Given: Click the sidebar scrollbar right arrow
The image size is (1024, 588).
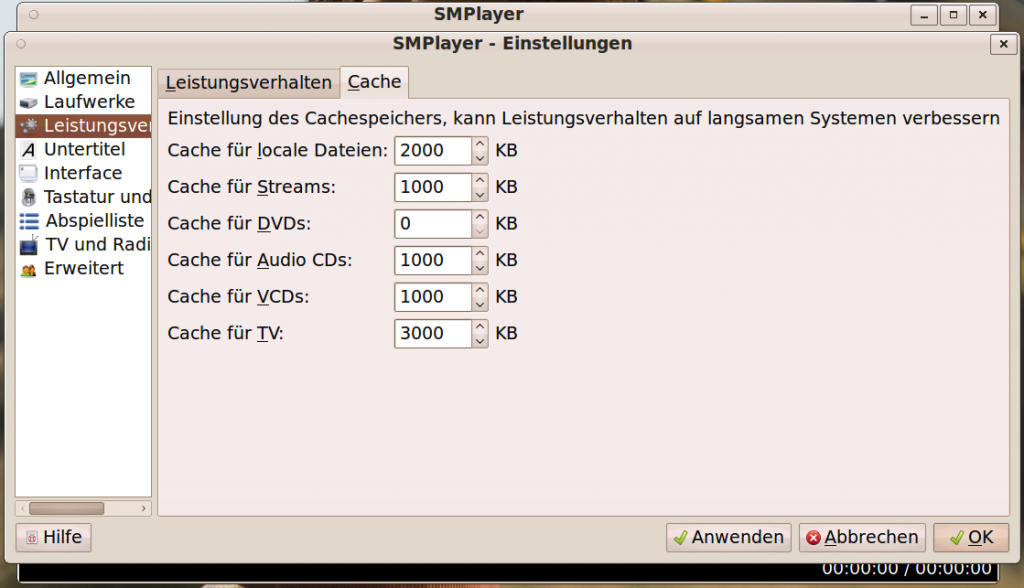Looking at the screenshot, I should pos(144,508).
